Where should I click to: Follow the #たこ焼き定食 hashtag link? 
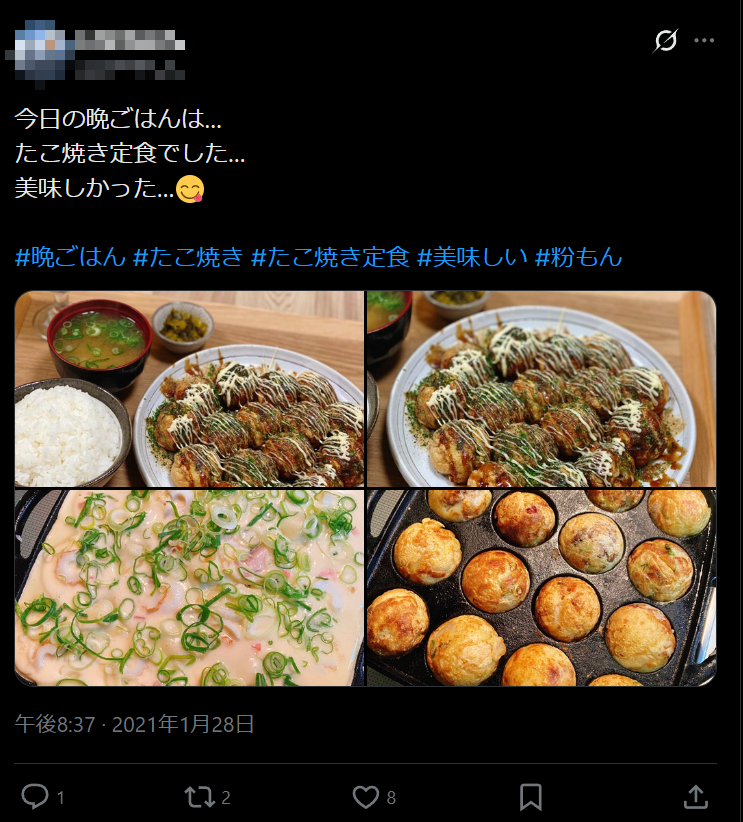[330, 257]
